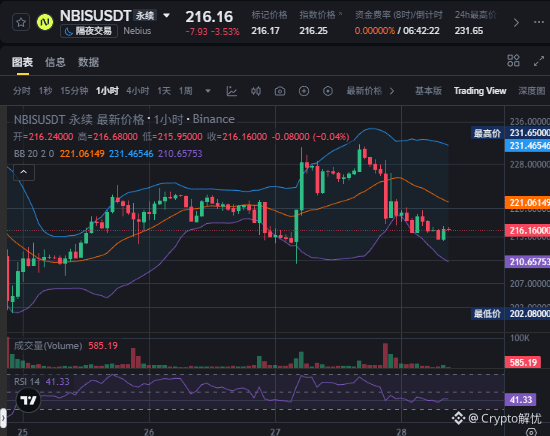Expand the left side panel arrow
This screenshot has width=550, height=436.
[3, 418]
